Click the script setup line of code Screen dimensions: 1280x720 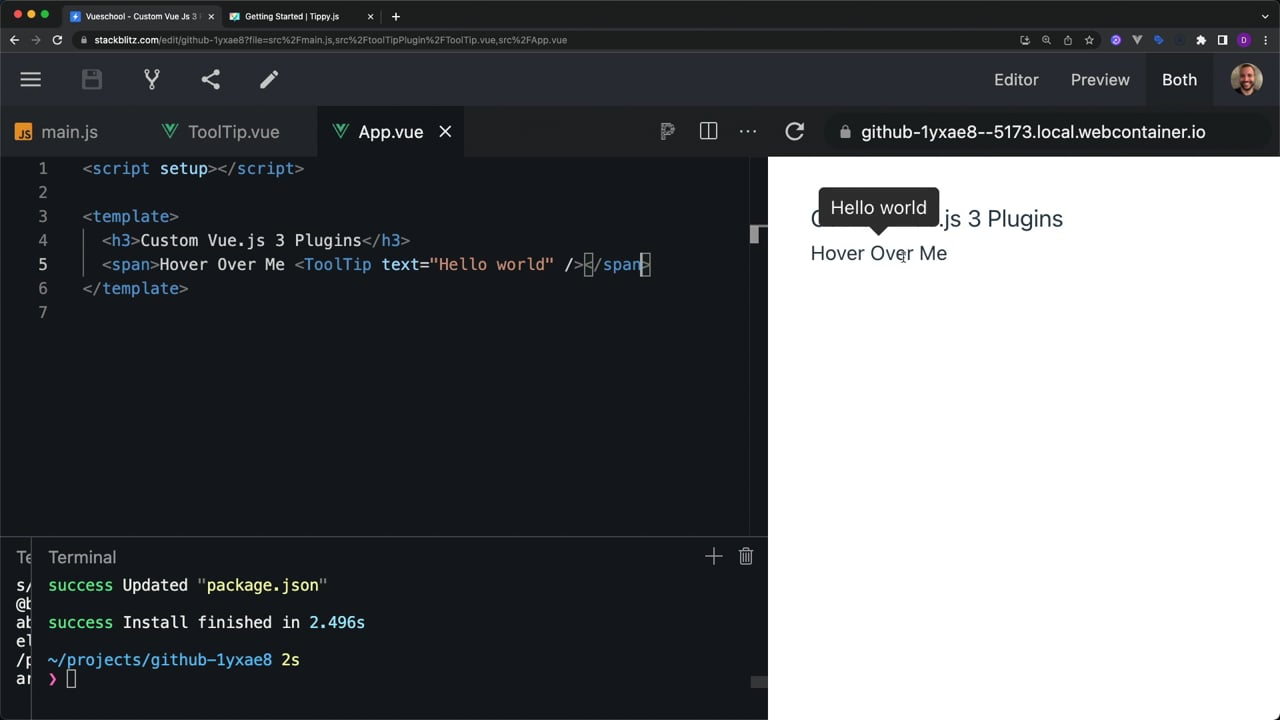click(x=193, y=168)
